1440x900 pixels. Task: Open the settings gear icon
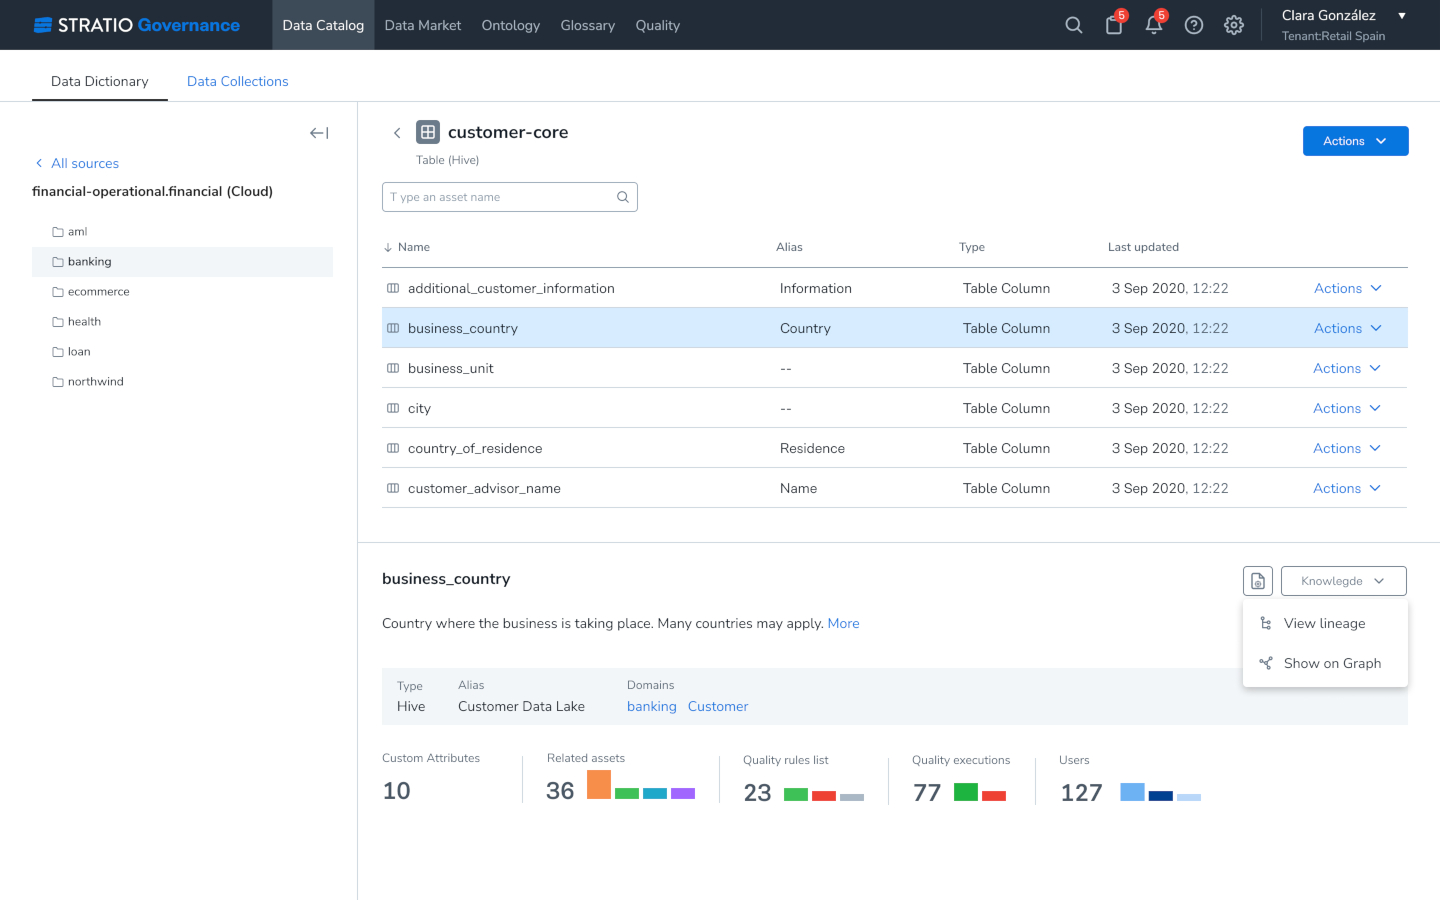[x=1233, y=25]
